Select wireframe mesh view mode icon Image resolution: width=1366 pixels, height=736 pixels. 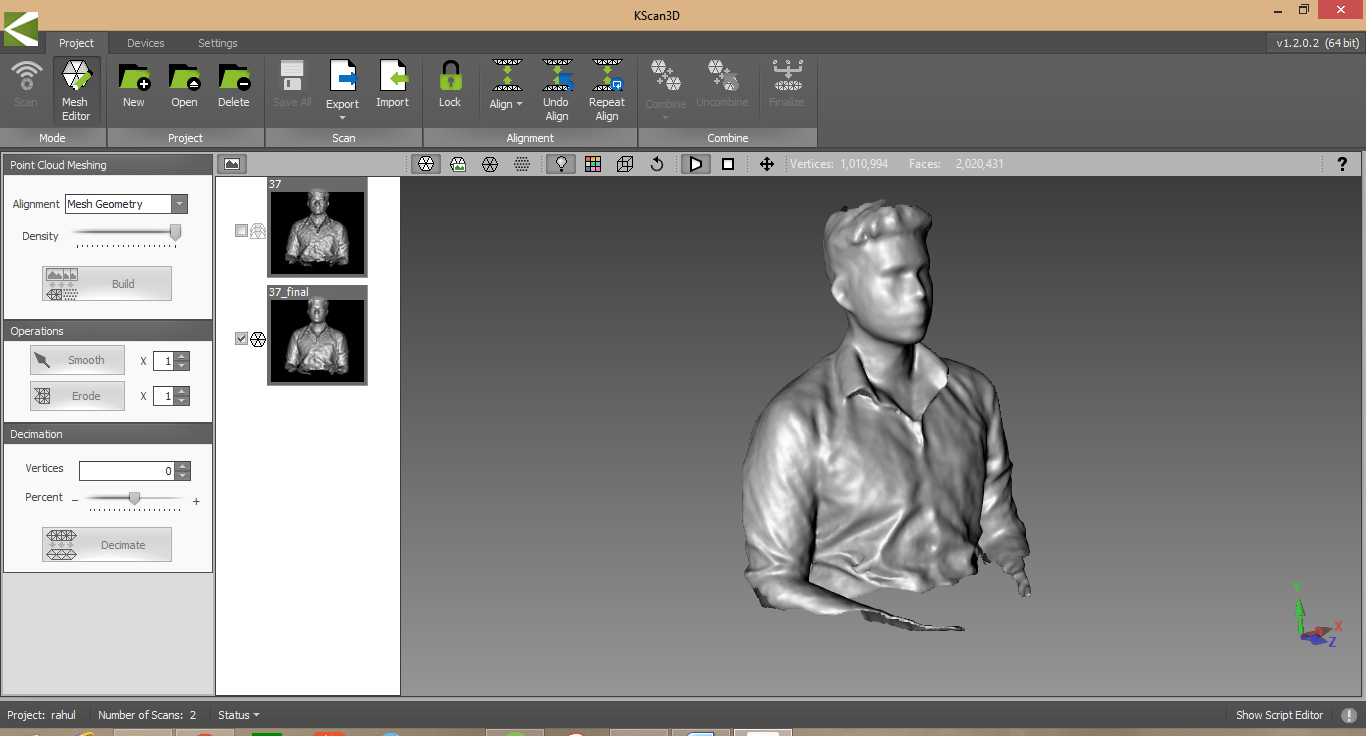pos(490,164)
